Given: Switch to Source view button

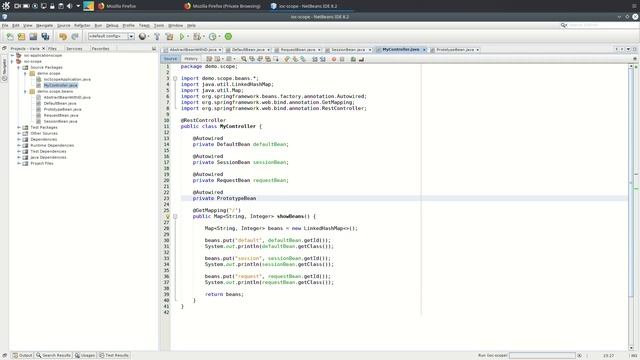Looking at the screenshot, I should pos(170,59).
